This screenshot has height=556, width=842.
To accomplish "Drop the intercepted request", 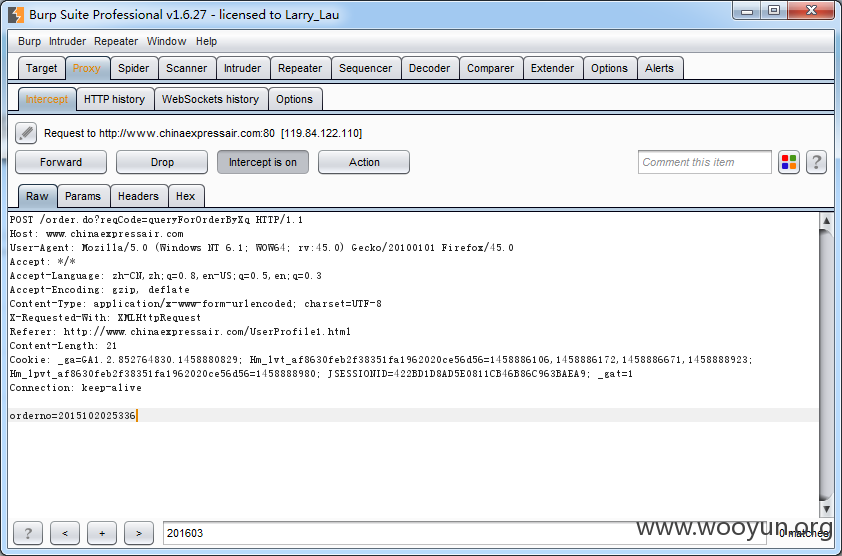I will [162, 162].
